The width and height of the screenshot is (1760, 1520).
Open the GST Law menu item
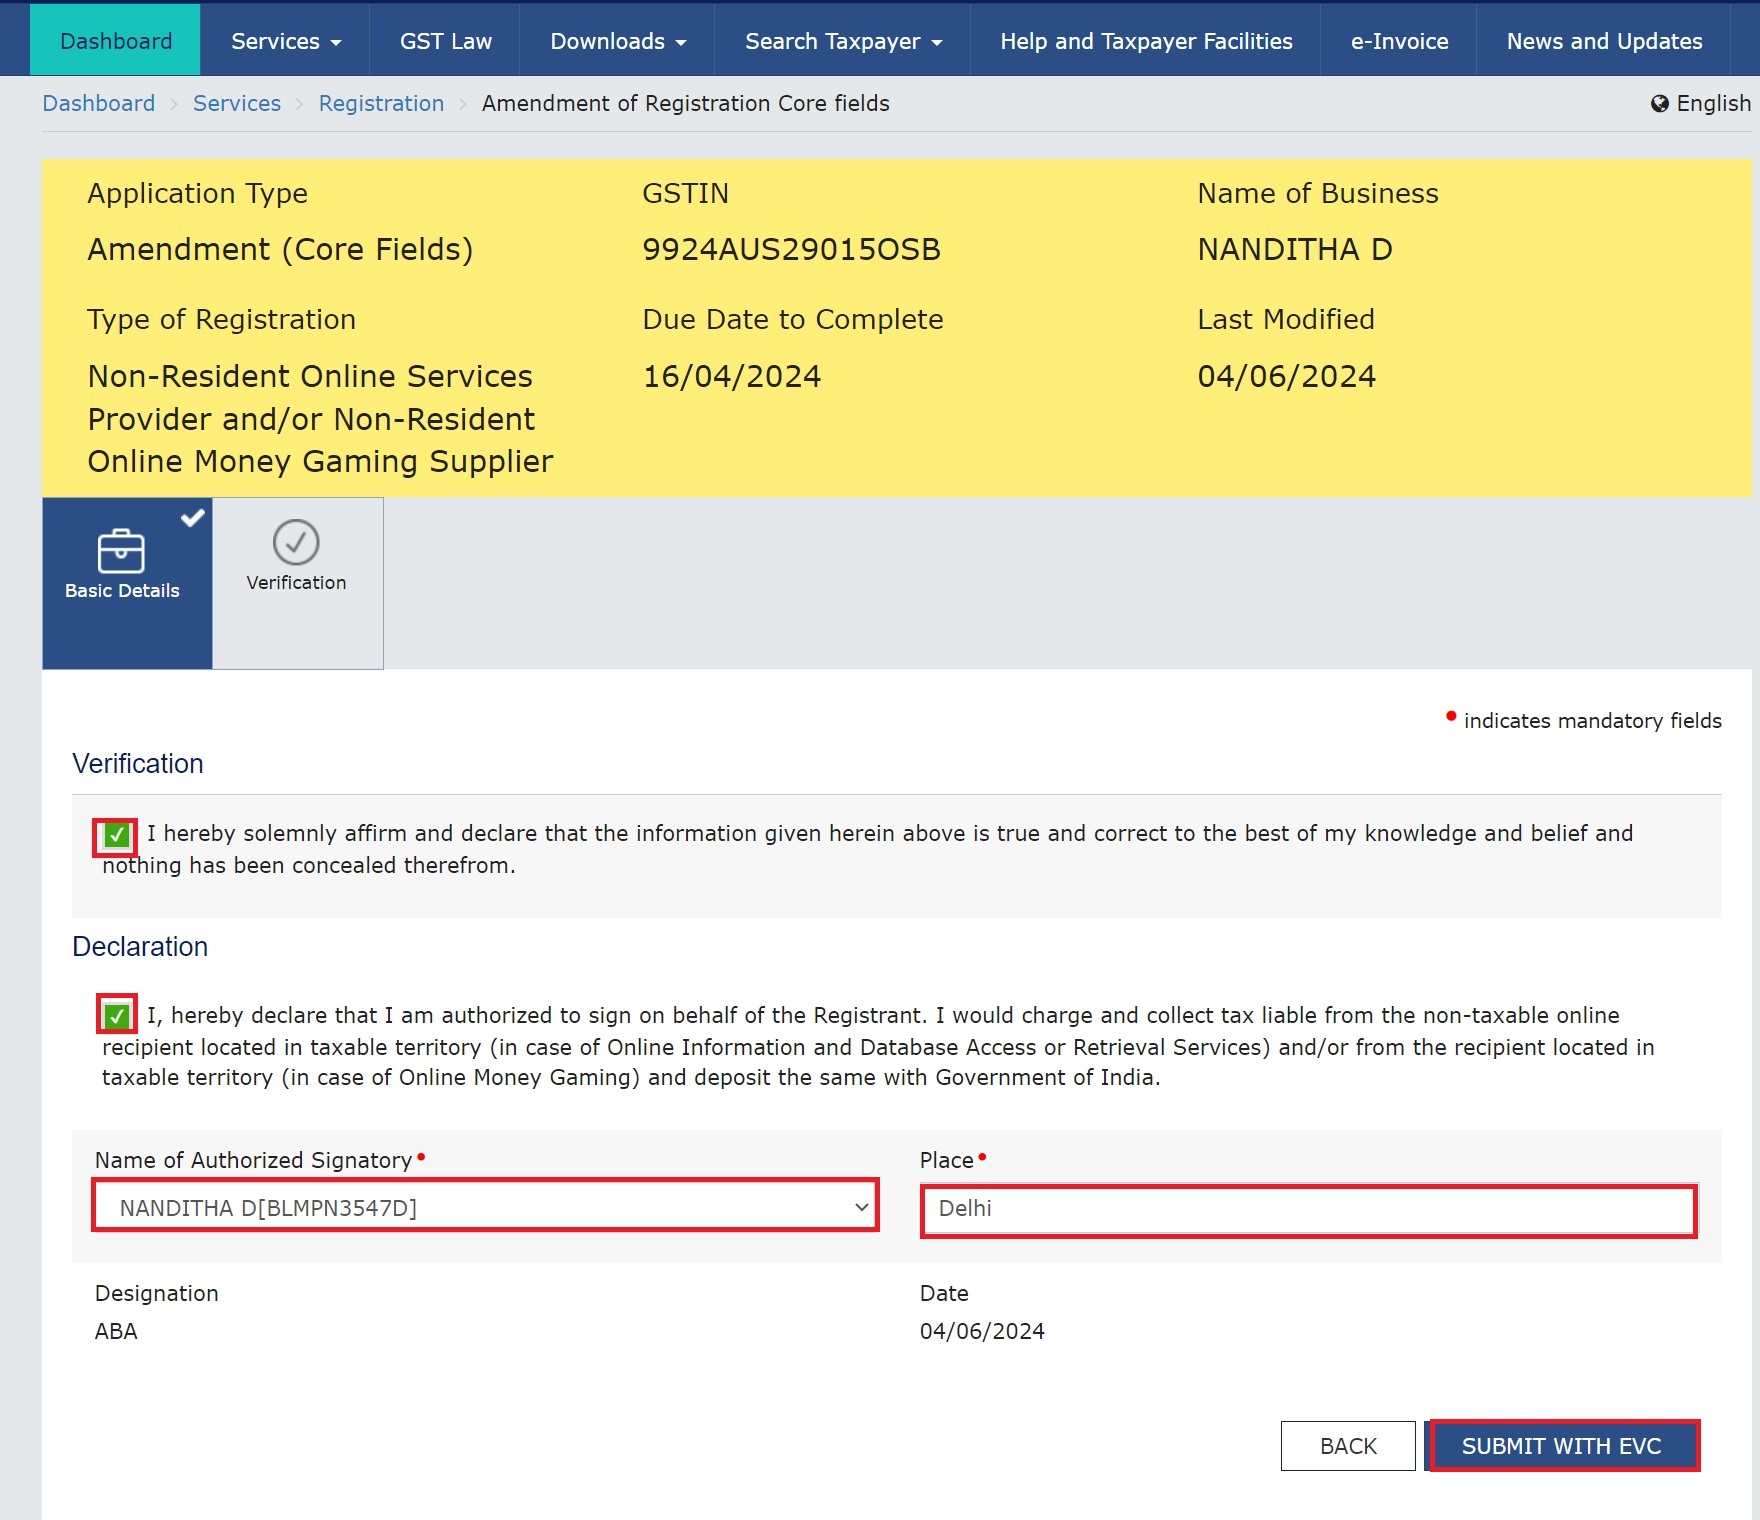click(445, 41)
